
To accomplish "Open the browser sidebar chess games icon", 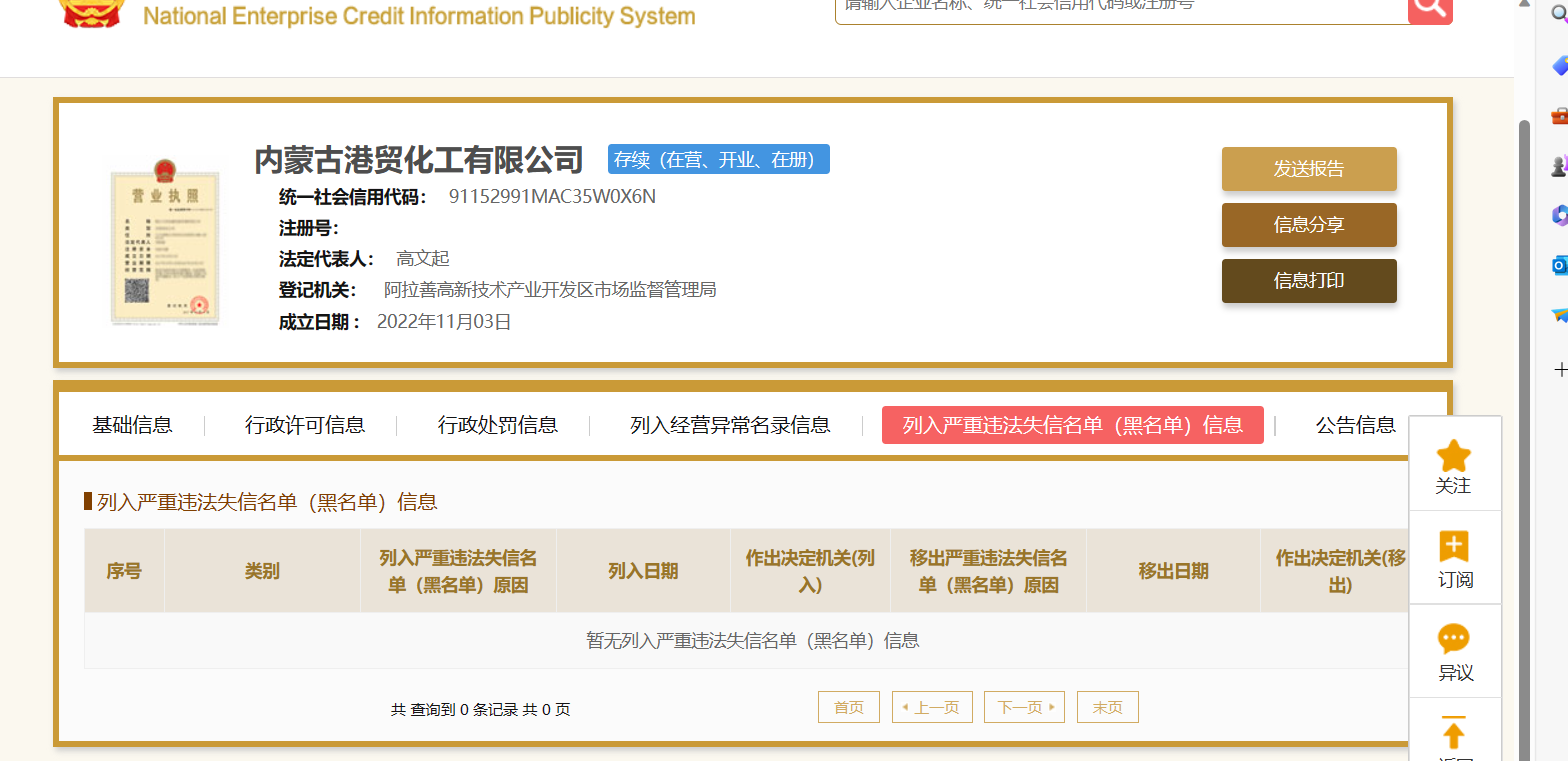I will [1558, 165].
